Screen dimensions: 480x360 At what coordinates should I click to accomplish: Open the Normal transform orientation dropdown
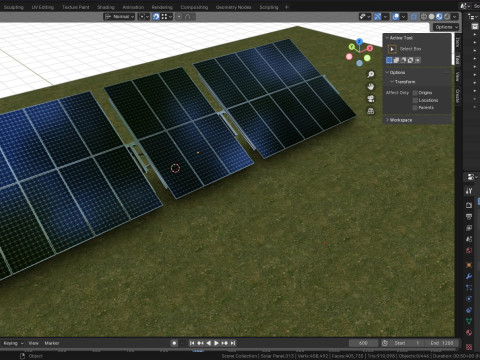click(119, 17)
